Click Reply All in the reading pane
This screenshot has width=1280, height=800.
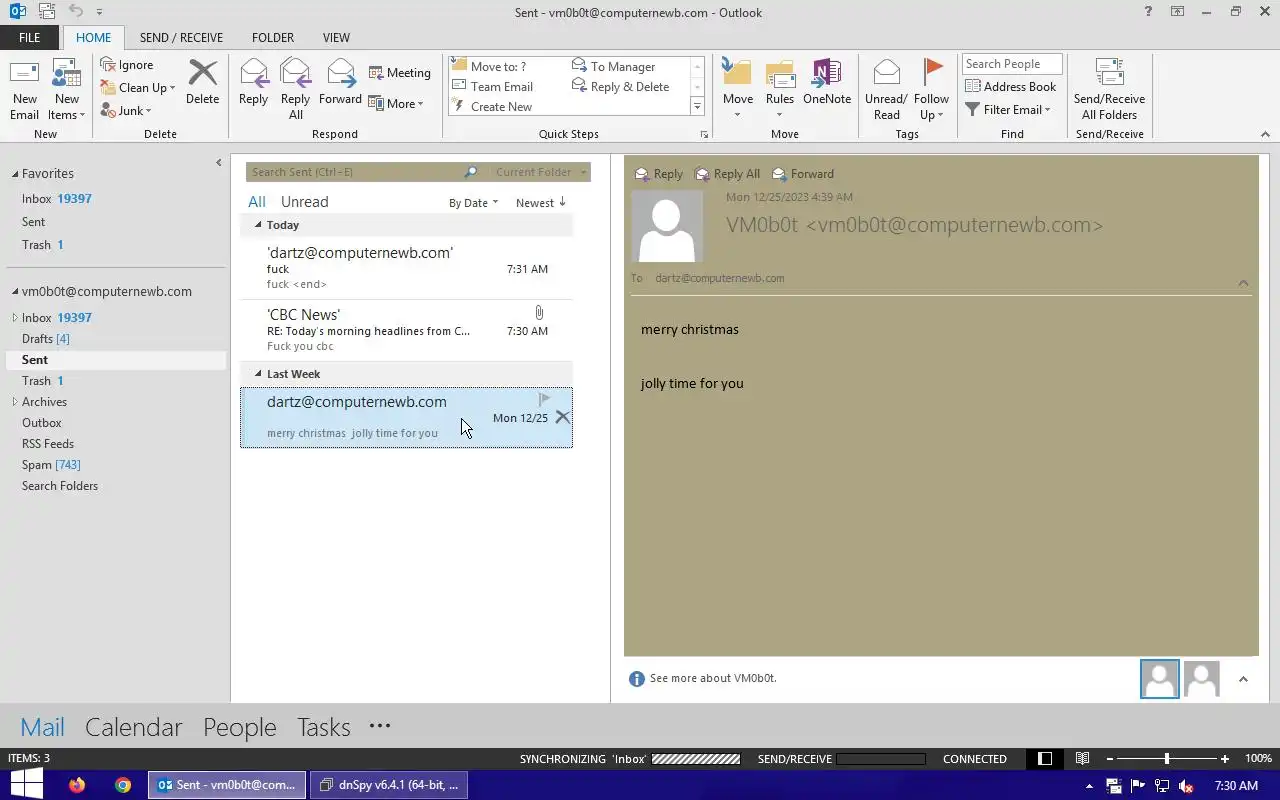tap(727, 174)
